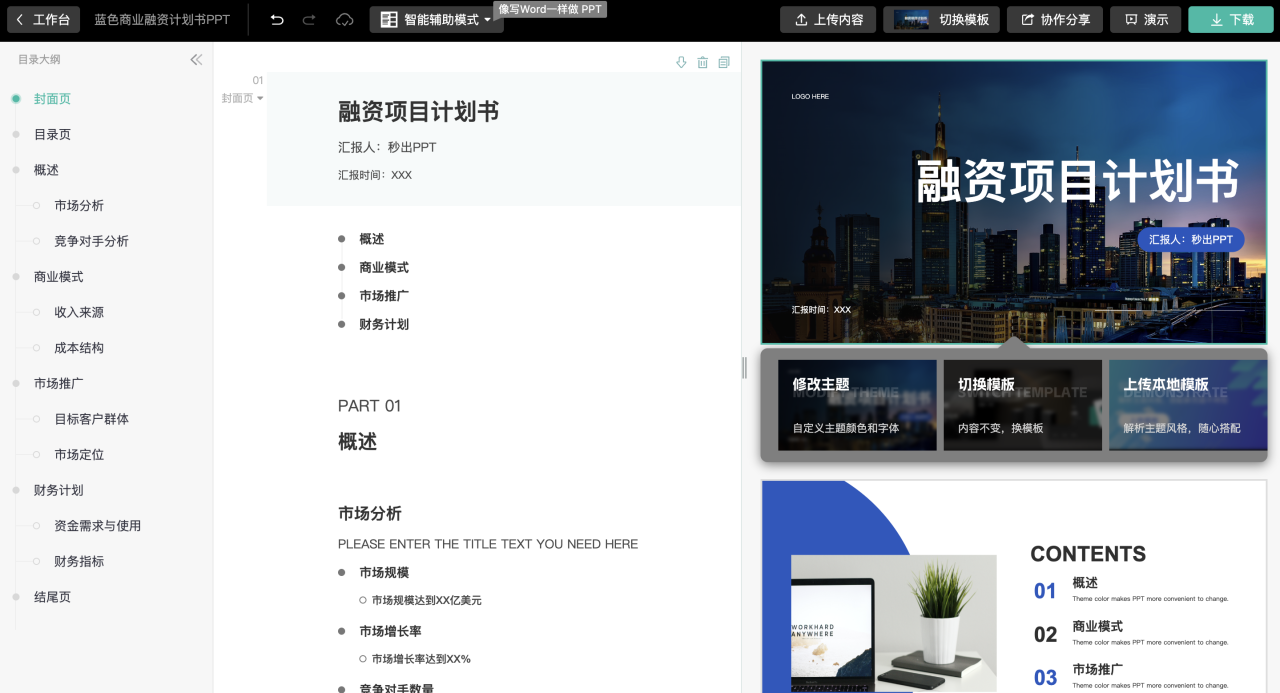Click the 上传内容 button
The height and width of the screenshot is (693, 1280).
pos(828,20)
